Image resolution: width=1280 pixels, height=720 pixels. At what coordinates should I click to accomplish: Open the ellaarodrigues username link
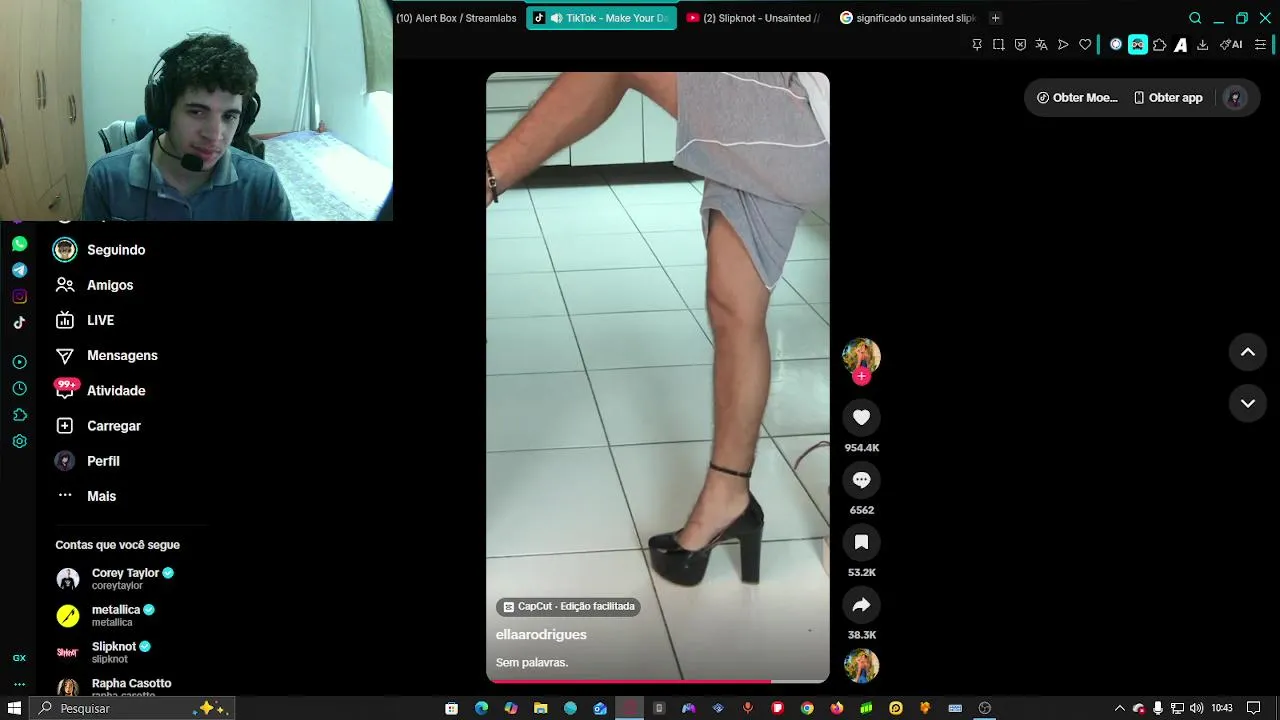[541, 635]
